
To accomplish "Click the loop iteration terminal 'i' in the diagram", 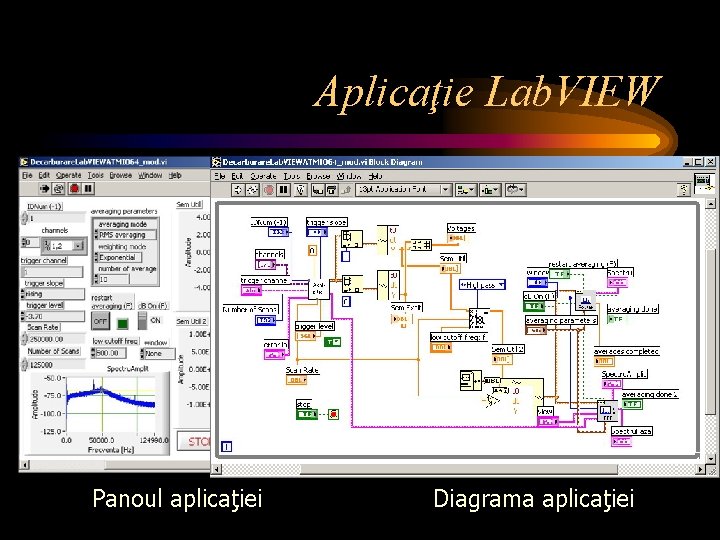I will click(x=227, y=446).
